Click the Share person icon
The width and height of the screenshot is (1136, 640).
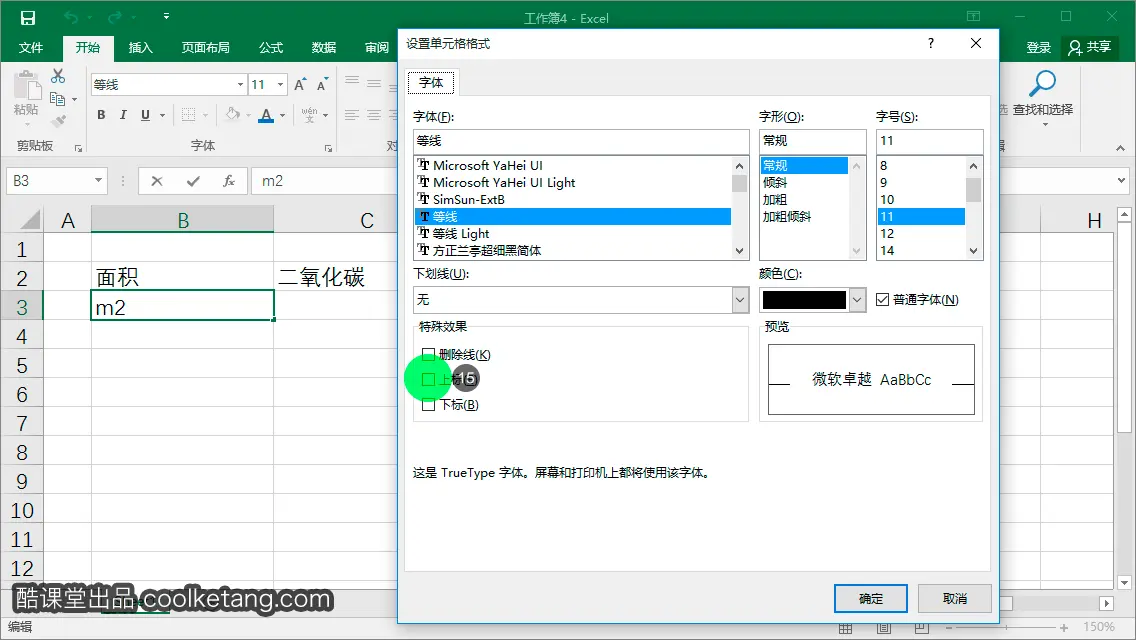(x=1075, y=48)
